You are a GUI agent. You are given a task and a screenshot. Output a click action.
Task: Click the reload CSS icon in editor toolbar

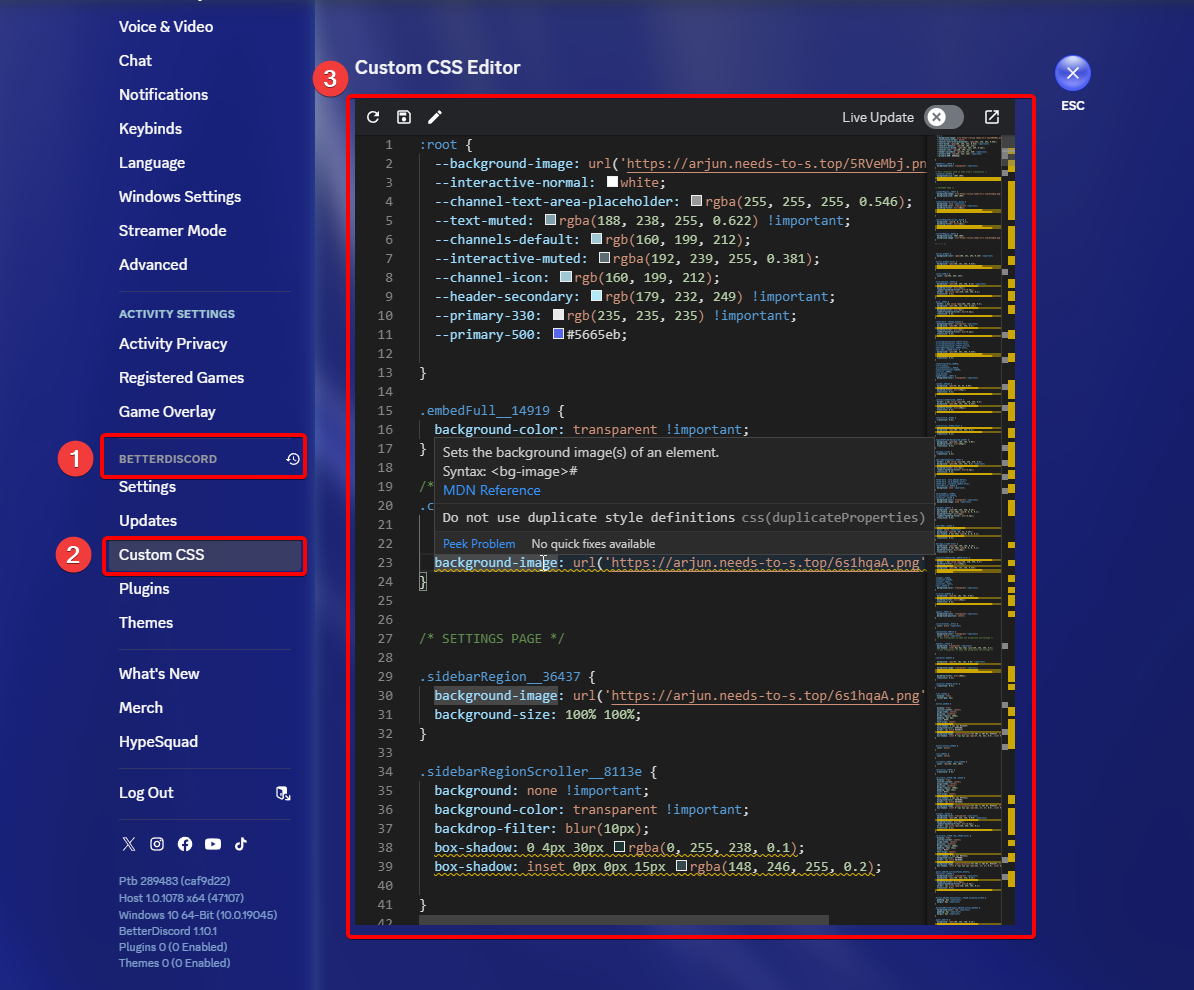pos(372,117)
